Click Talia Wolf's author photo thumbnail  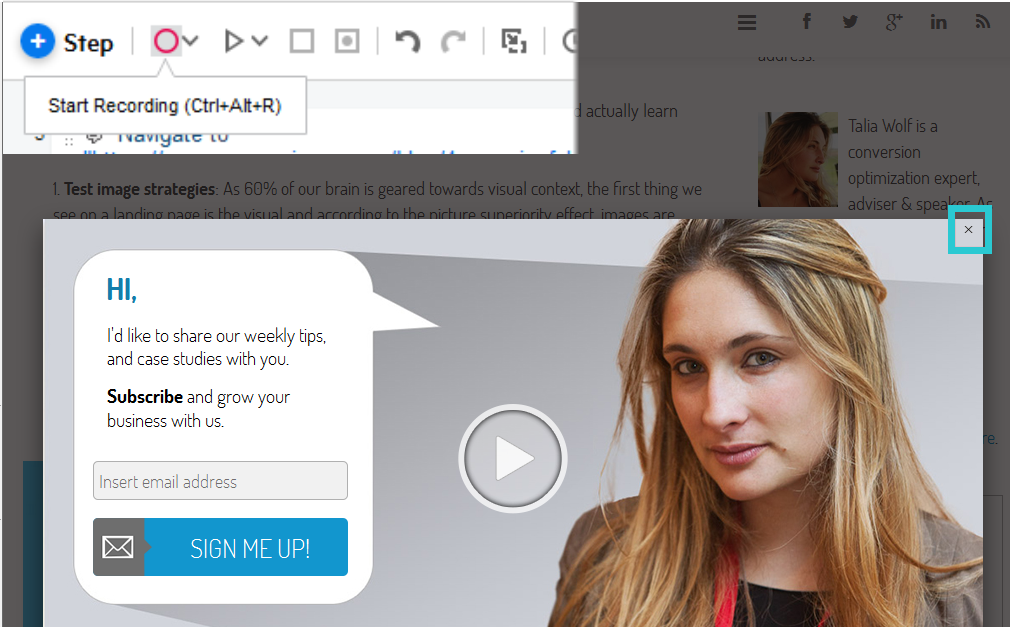(x=798, y=160)
